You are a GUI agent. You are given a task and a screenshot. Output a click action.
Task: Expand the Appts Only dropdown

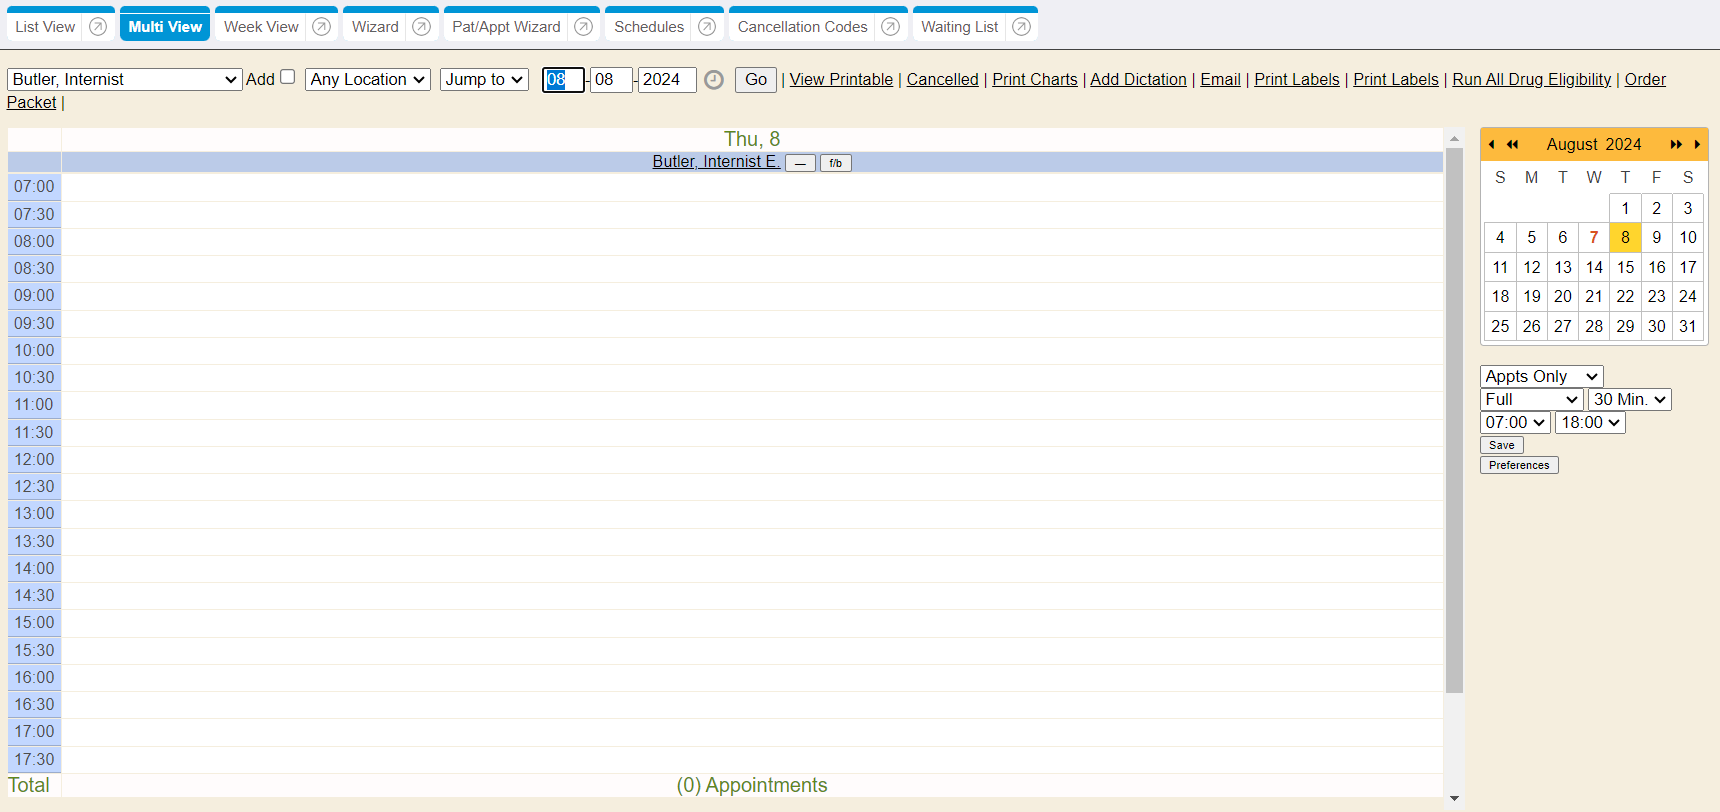(x=1541, y=377)
